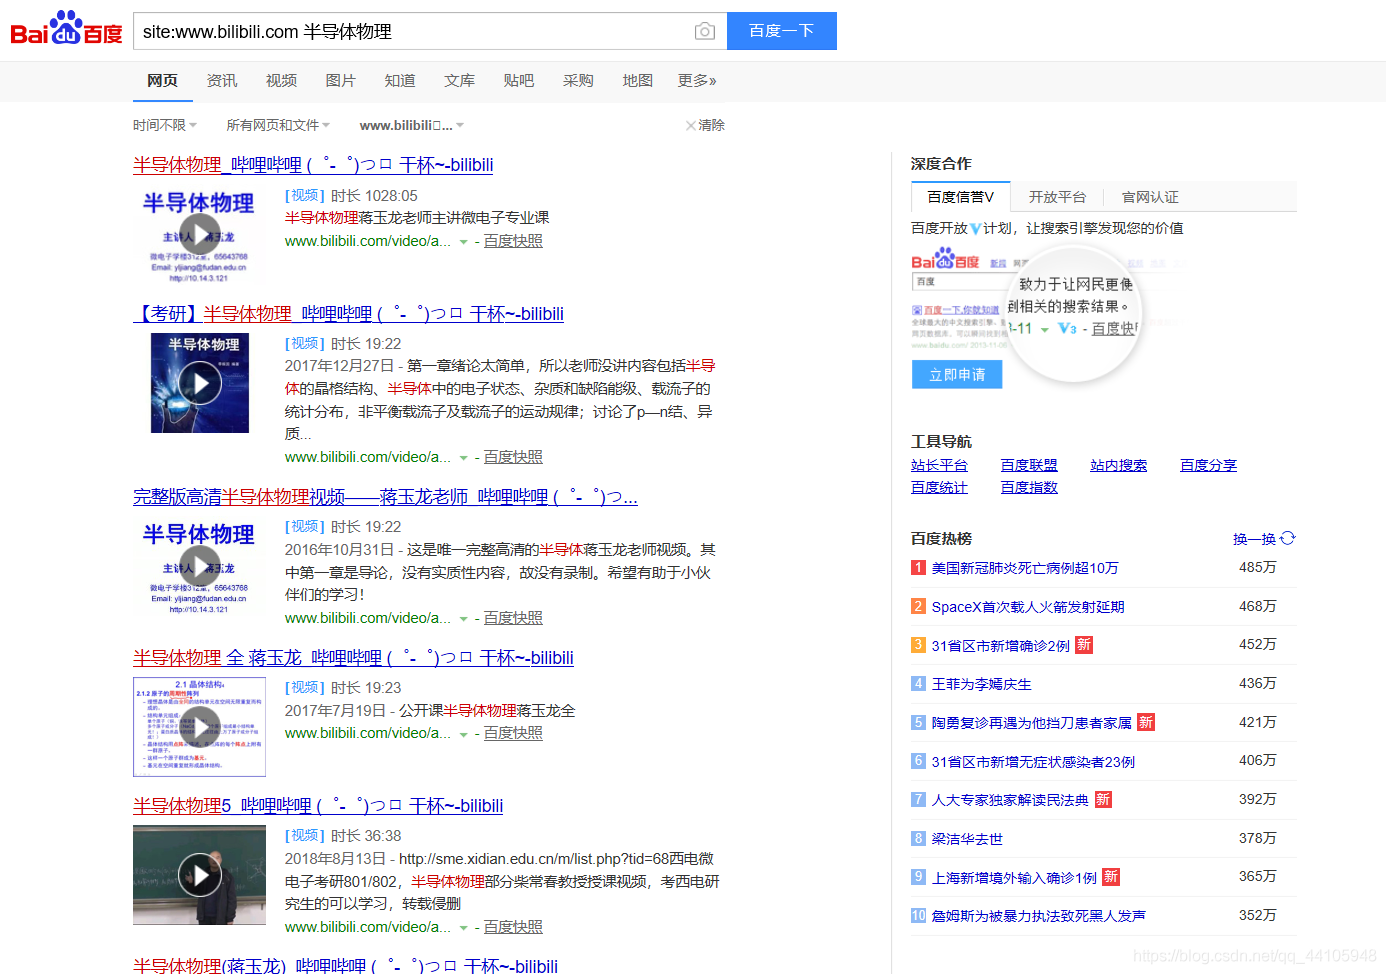The height and width of the screenshot is (974, 1386).
Task: Play first result video thumbnail 1028:05
Action: (x=200, y=235)
